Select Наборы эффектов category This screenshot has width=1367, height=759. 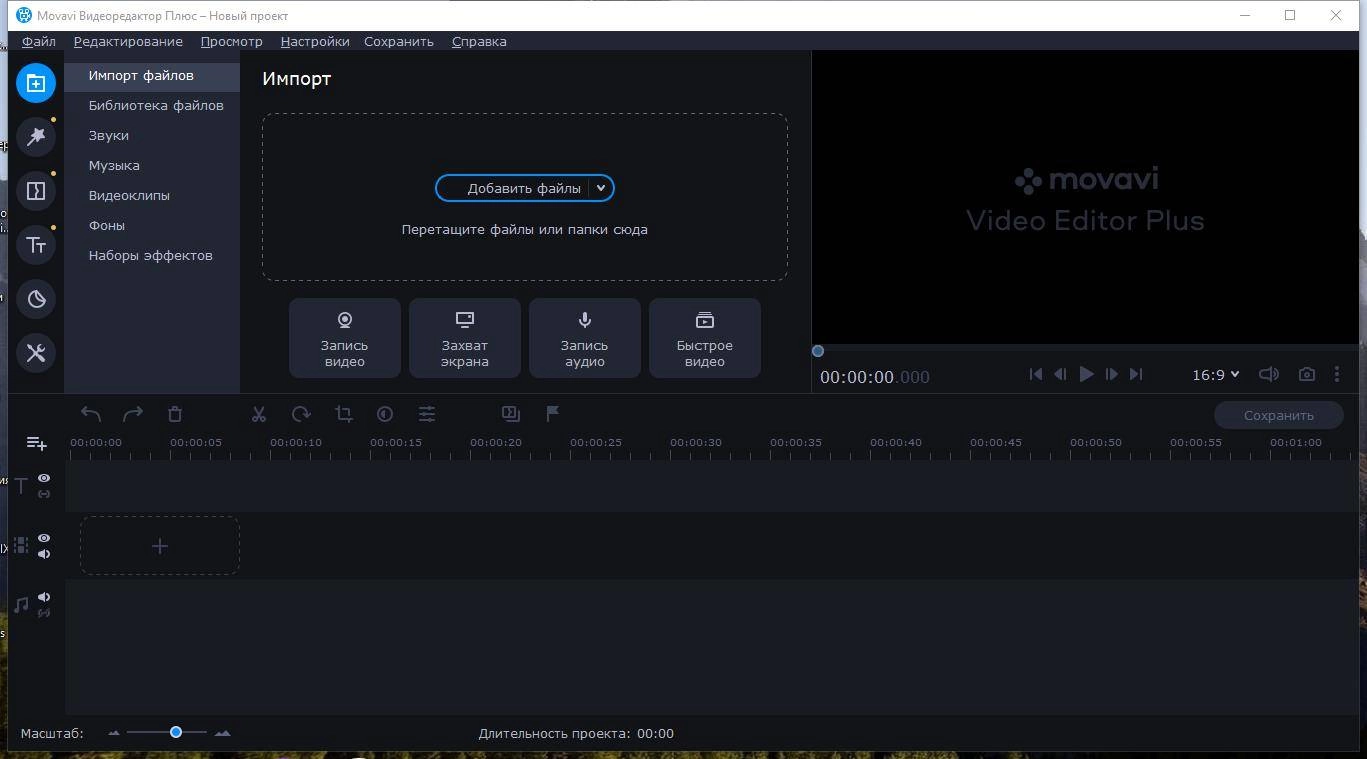152,255
